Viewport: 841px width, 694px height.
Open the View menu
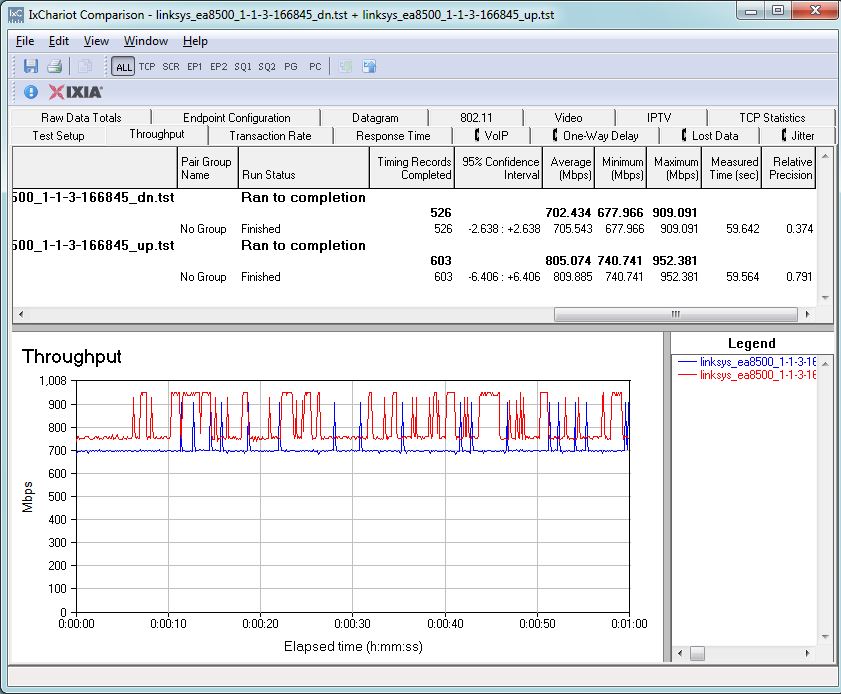[97, 41]
